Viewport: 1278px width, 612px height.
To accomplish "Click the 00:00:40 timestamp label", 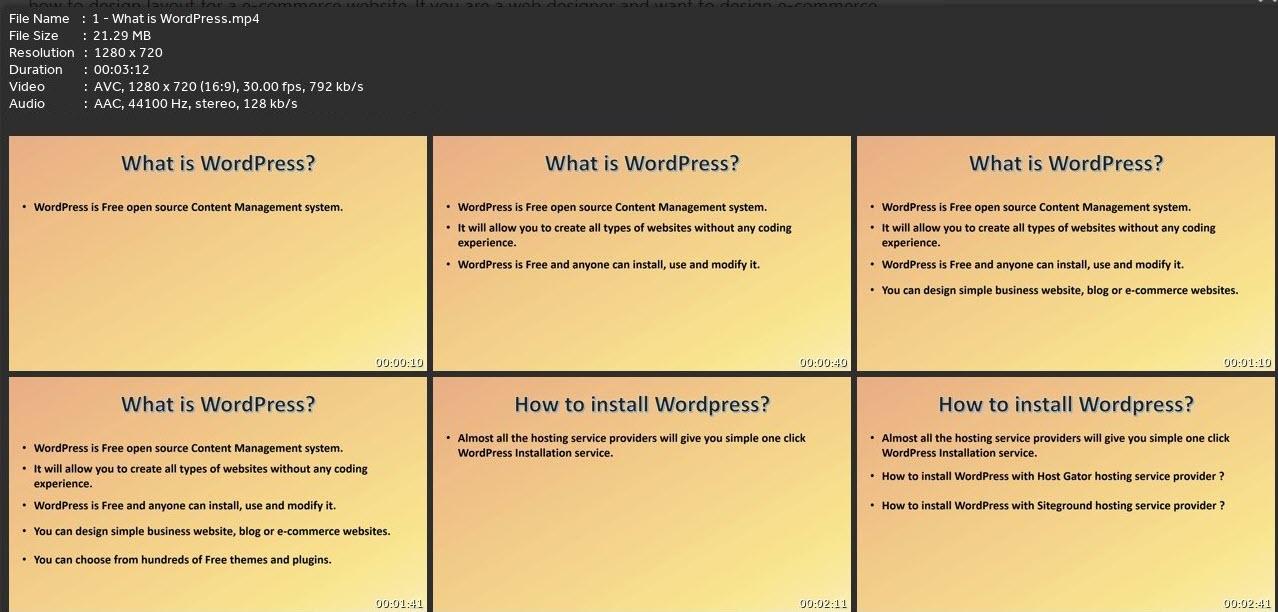I will point(824,363).
